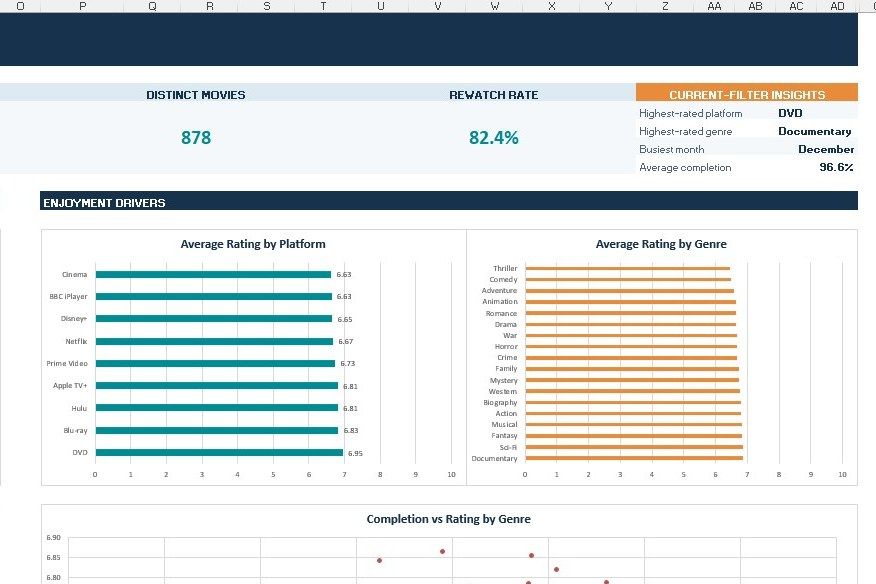The image size is (876, 584).
Task: Select the 82.4% rewatch rate value
Action: (494, 137)
